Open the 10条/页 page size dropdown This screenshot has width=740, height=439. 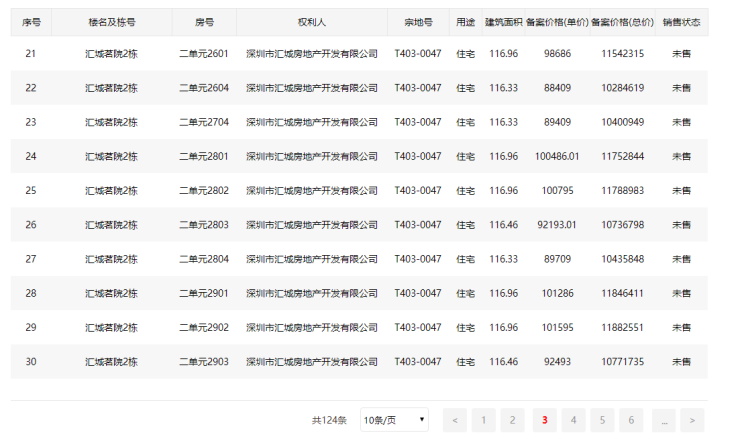[x=394, y=420]
